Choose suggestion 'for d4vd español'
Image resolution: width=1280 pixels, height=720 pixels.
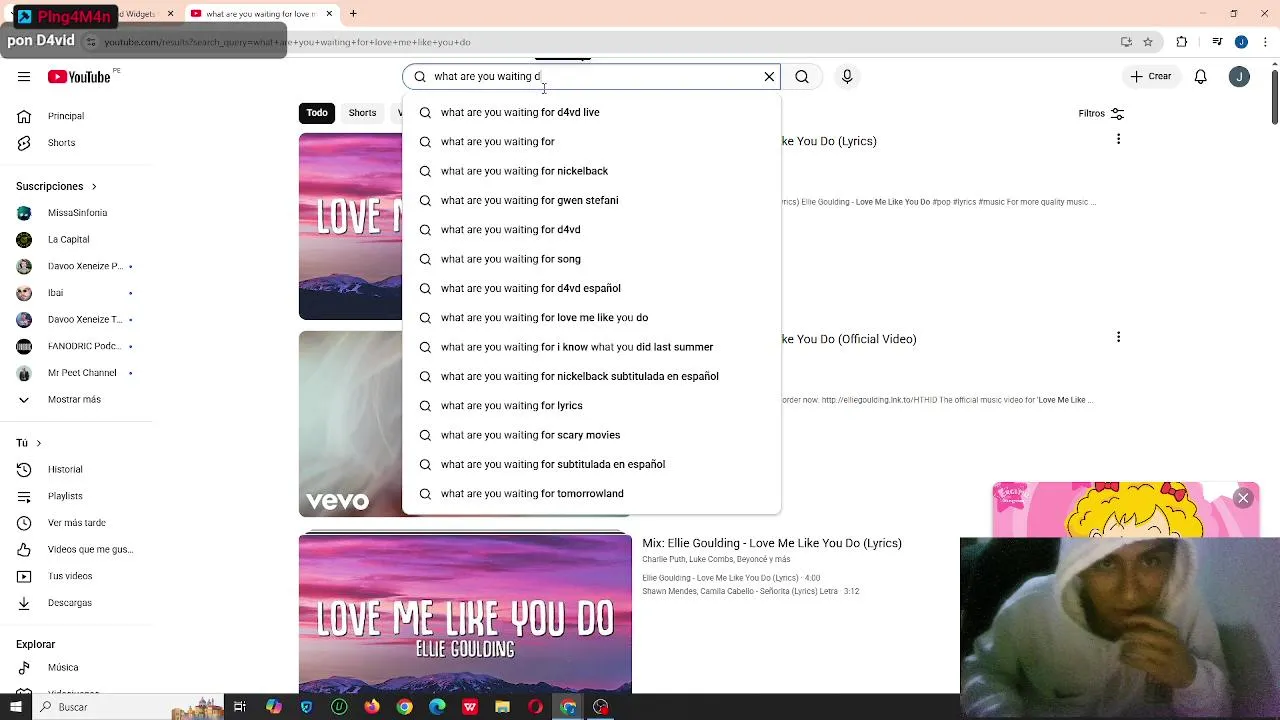(x=591, y=289)
